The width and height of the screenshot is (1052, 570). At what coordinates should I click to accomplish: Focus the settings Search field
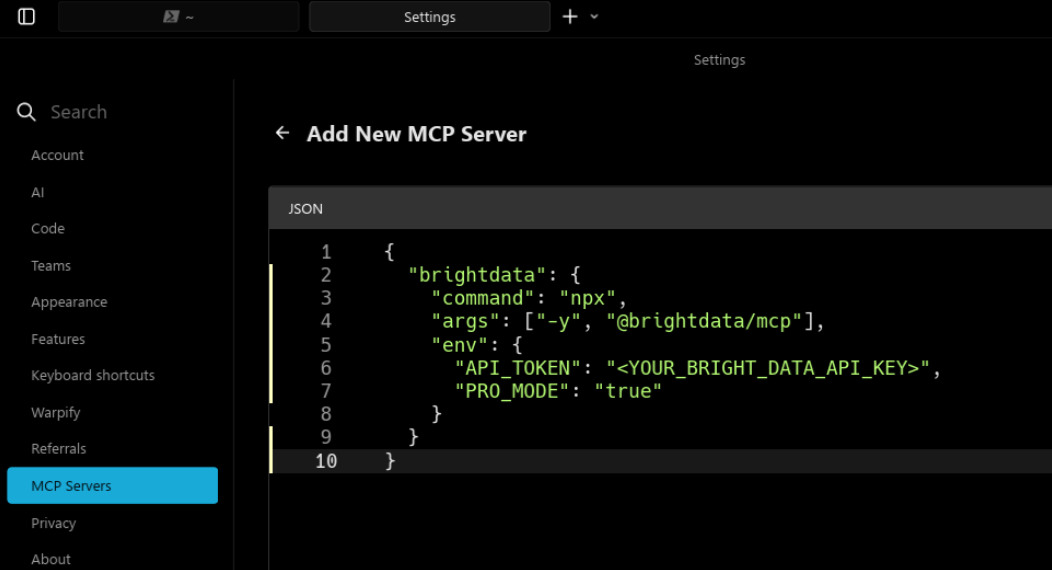[78, 112]
